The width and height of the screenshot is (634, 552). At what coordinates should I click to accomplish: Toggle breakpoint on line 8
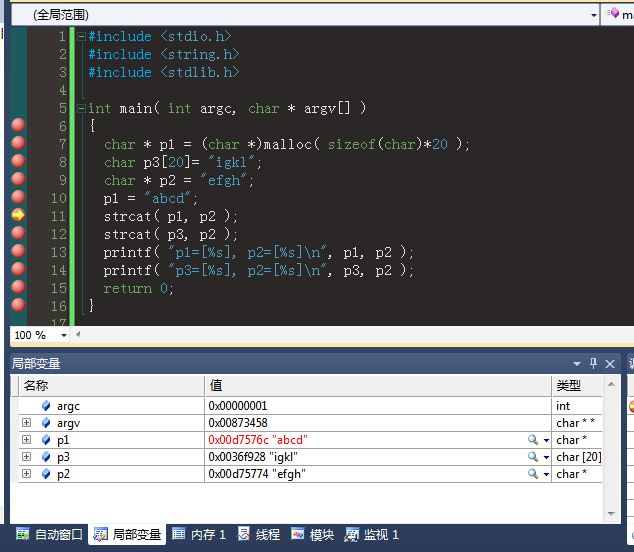pos(18,161)
